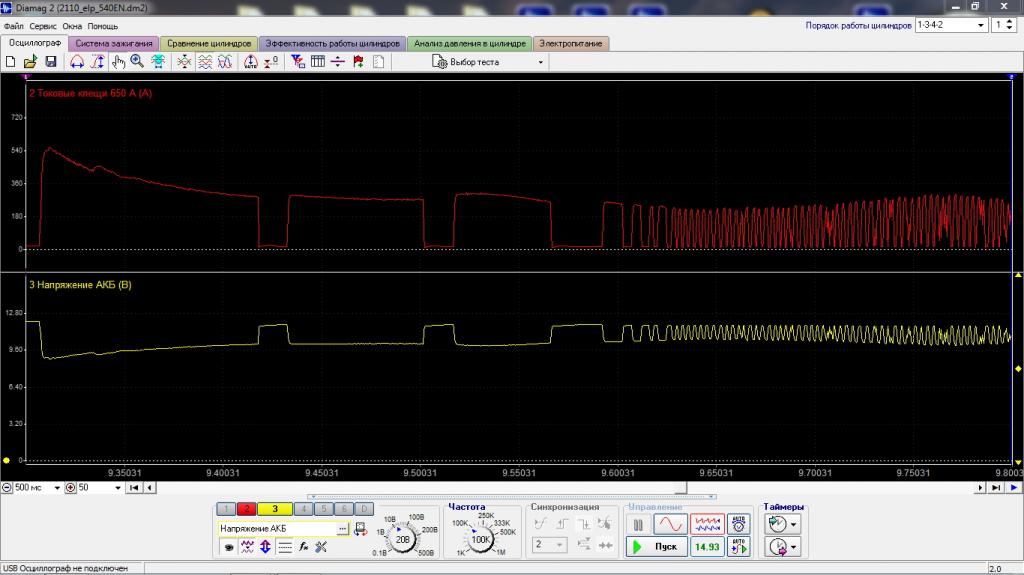This screenshot has height=575, width=1024.
Task: Click the probe selection icon beside channel name
Action: [x=360, y=529]
